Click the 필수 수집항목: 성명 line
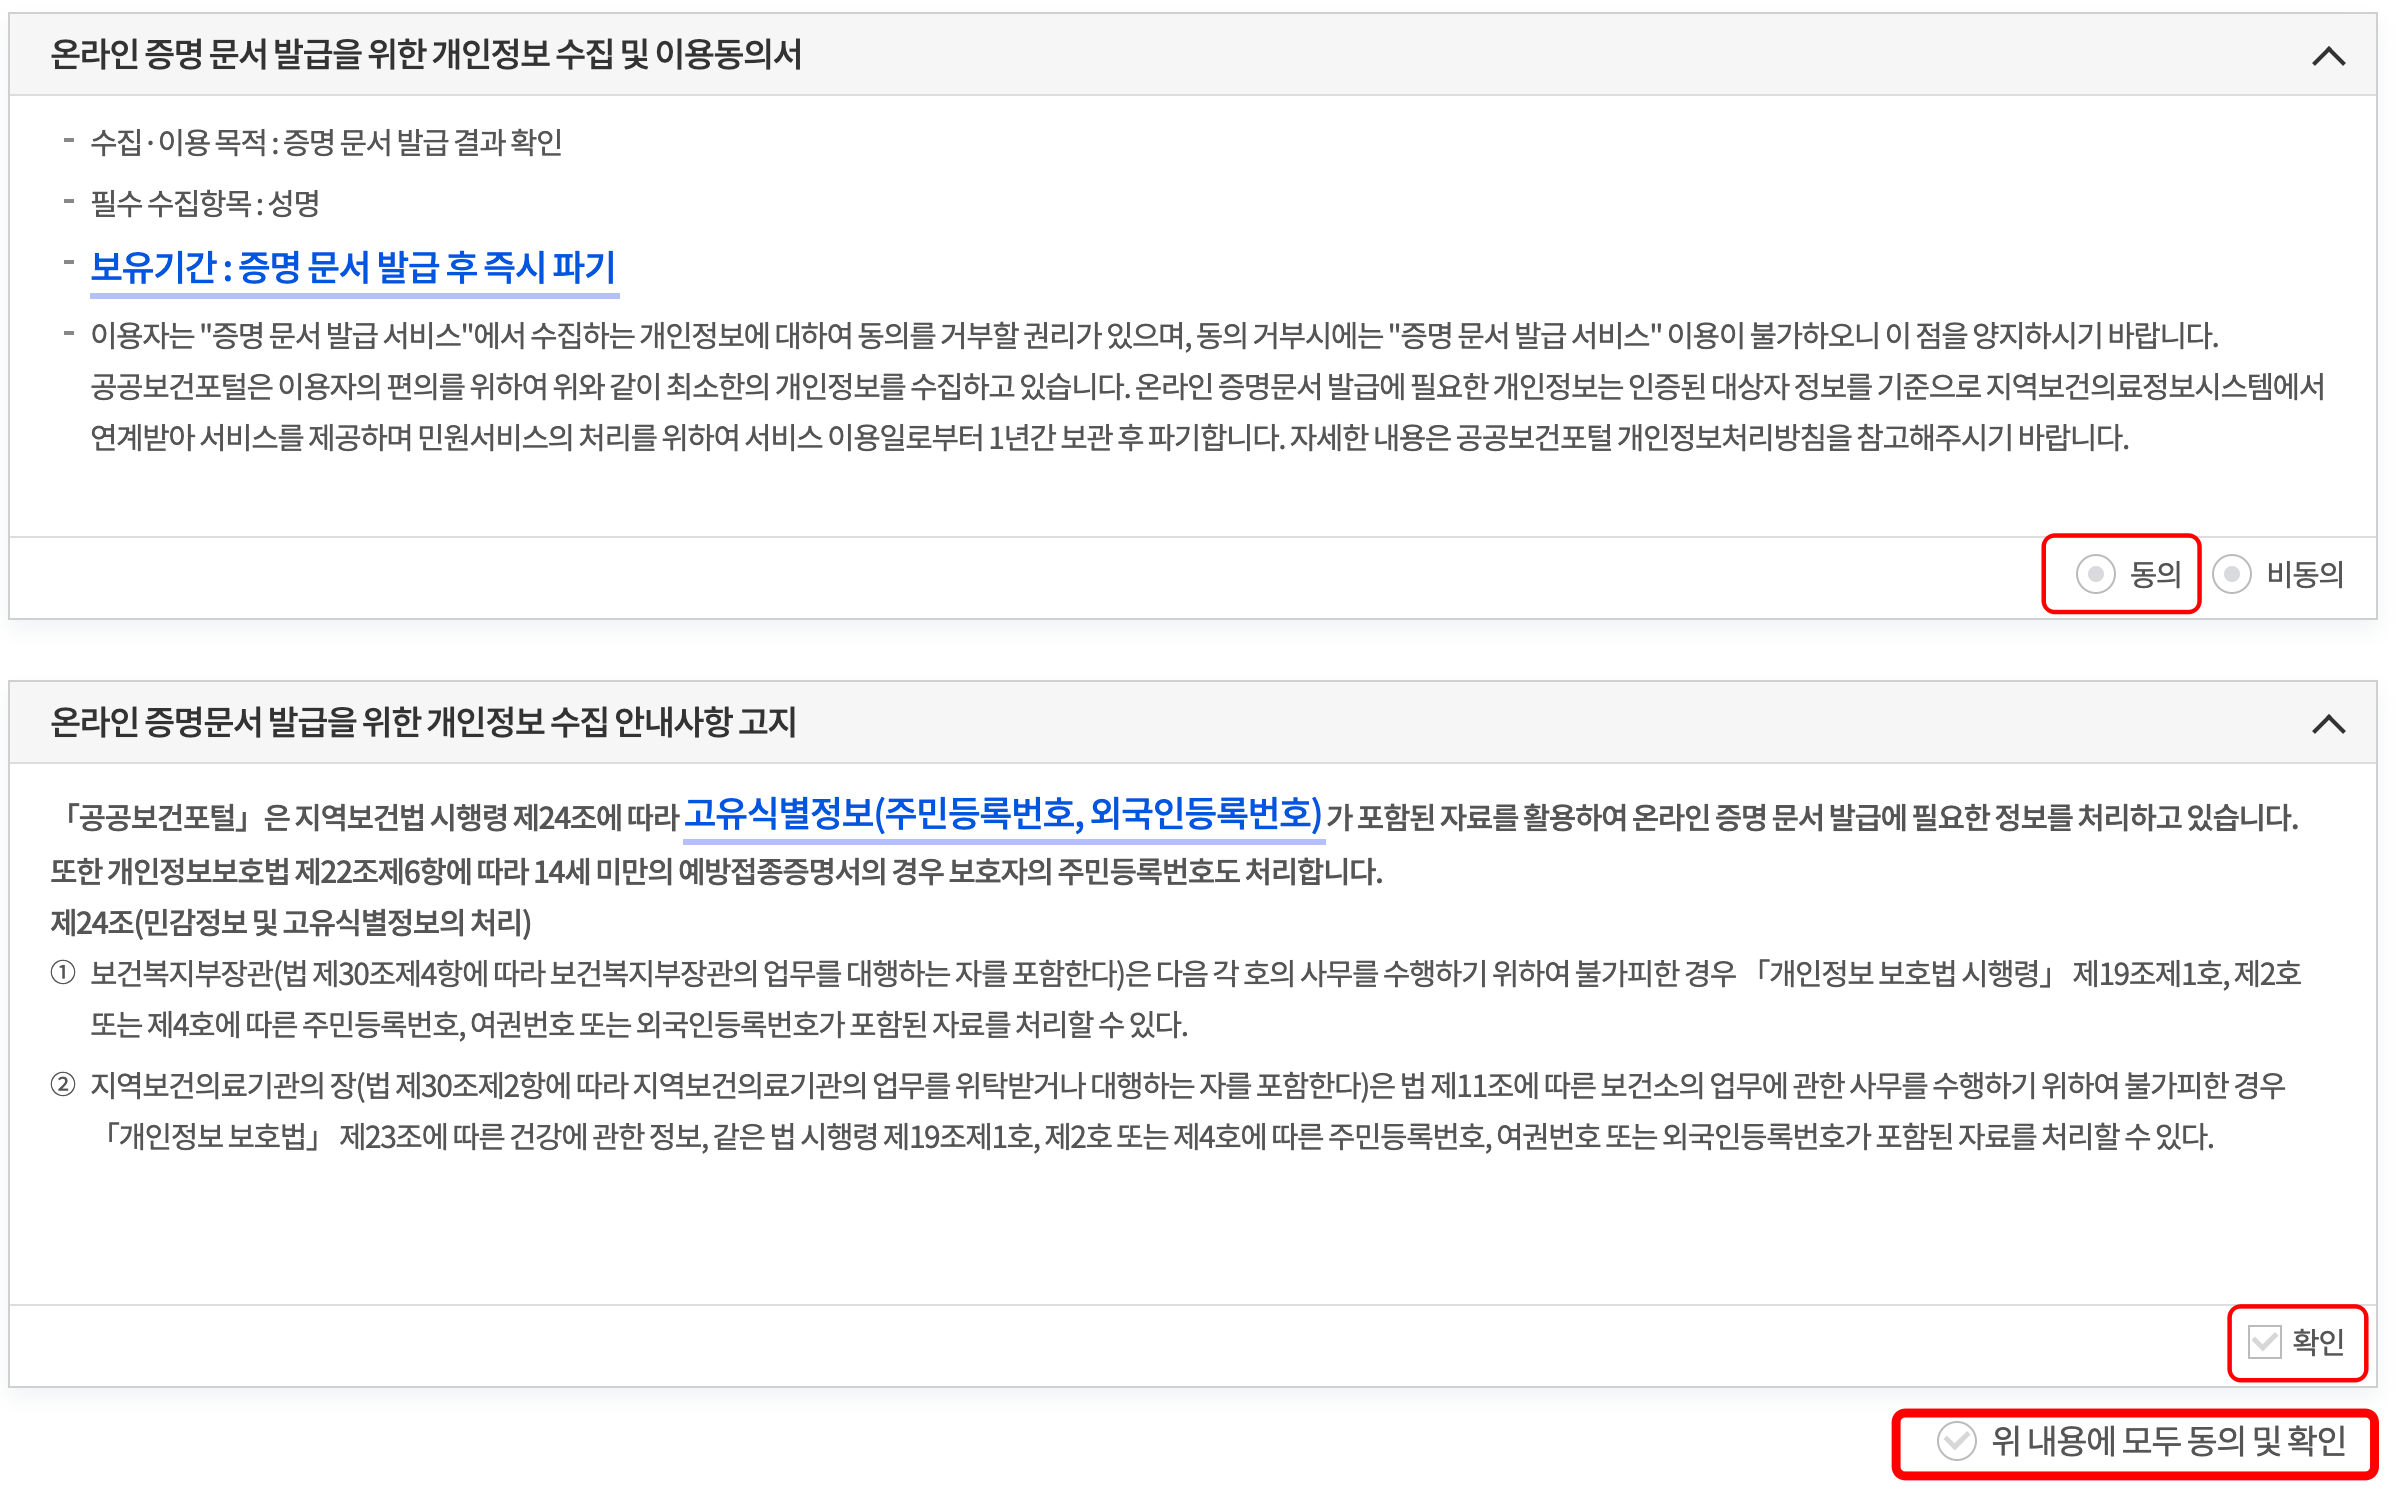Viewport: 2398px width, 1492px height. 205,204
